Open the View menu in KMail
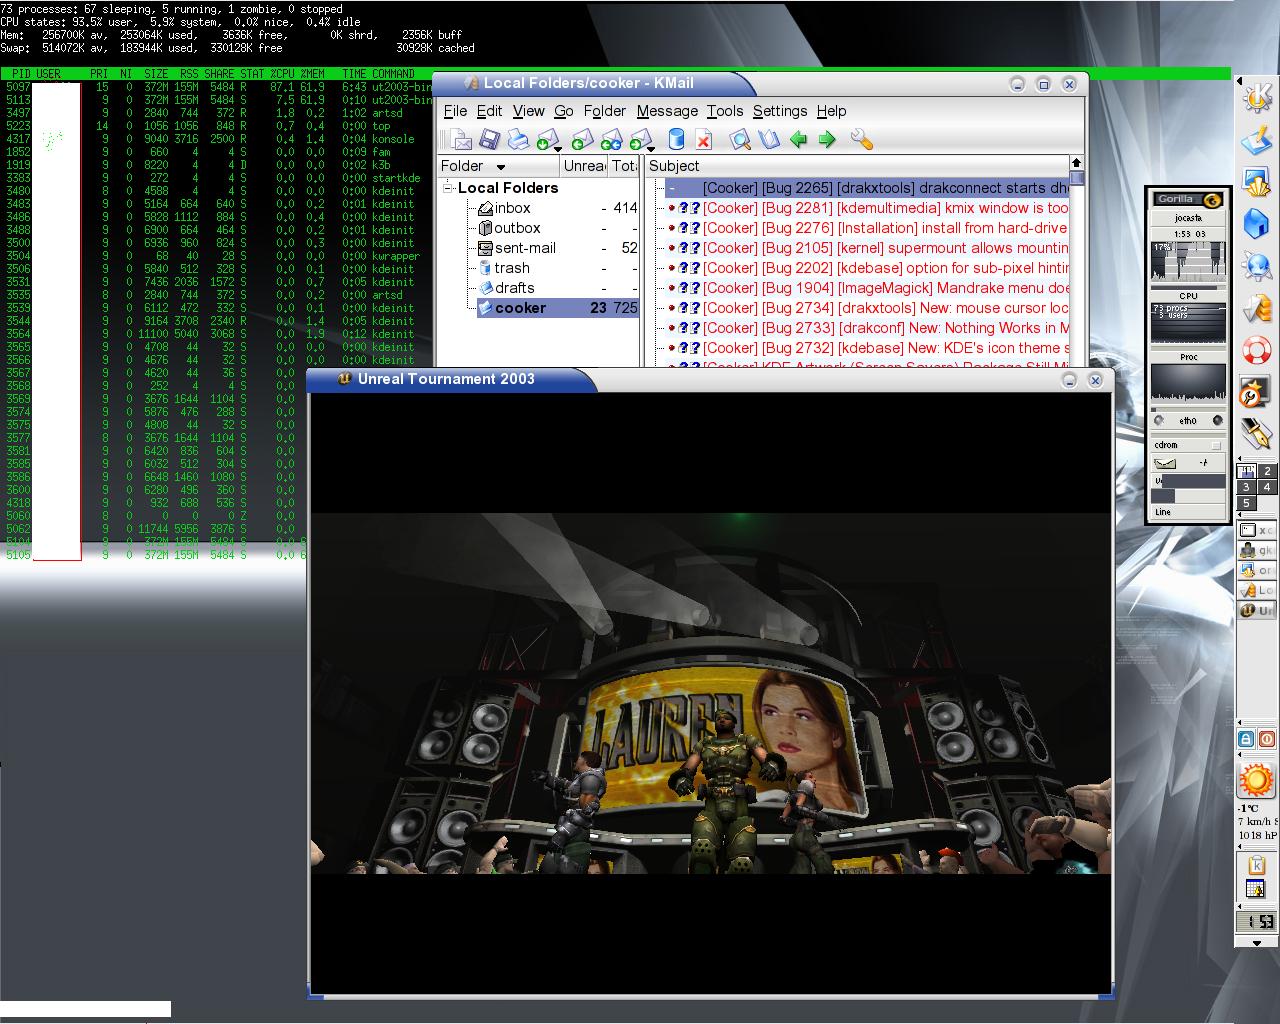1280x1024 pixels. point(528,111)
